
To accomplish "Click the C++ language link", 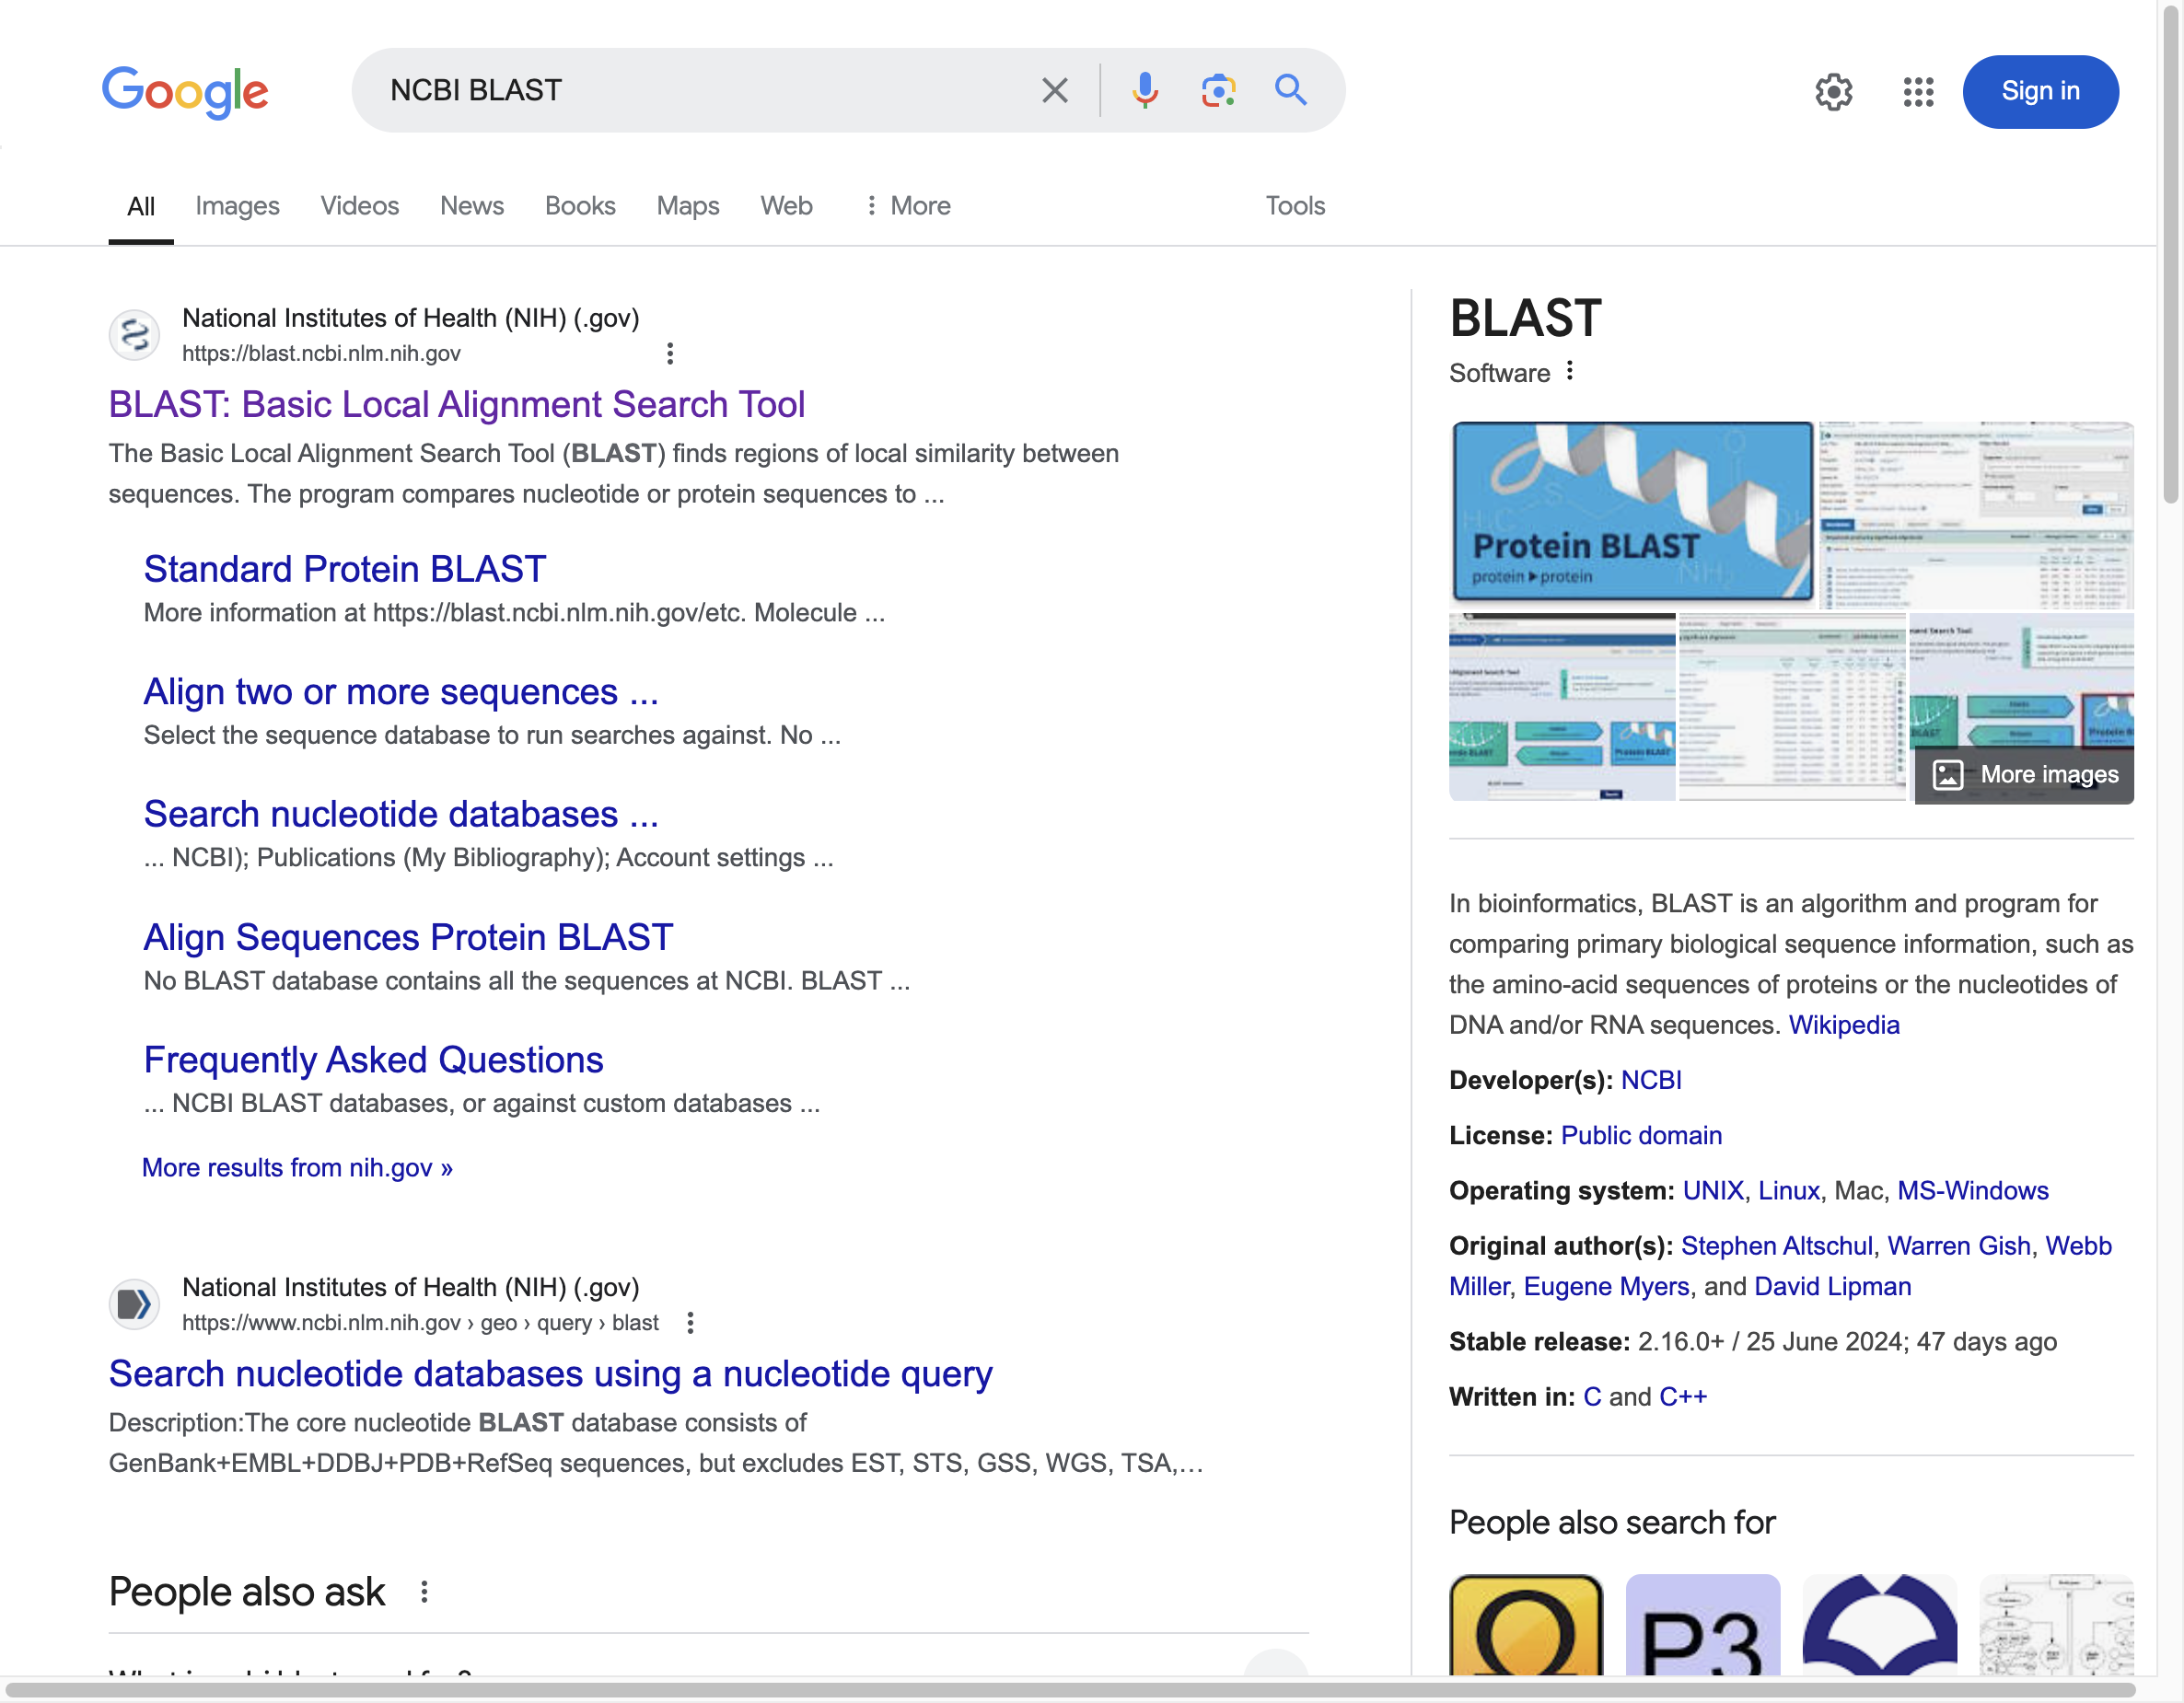I will pyautogui.click(x=1683, y=1397).
